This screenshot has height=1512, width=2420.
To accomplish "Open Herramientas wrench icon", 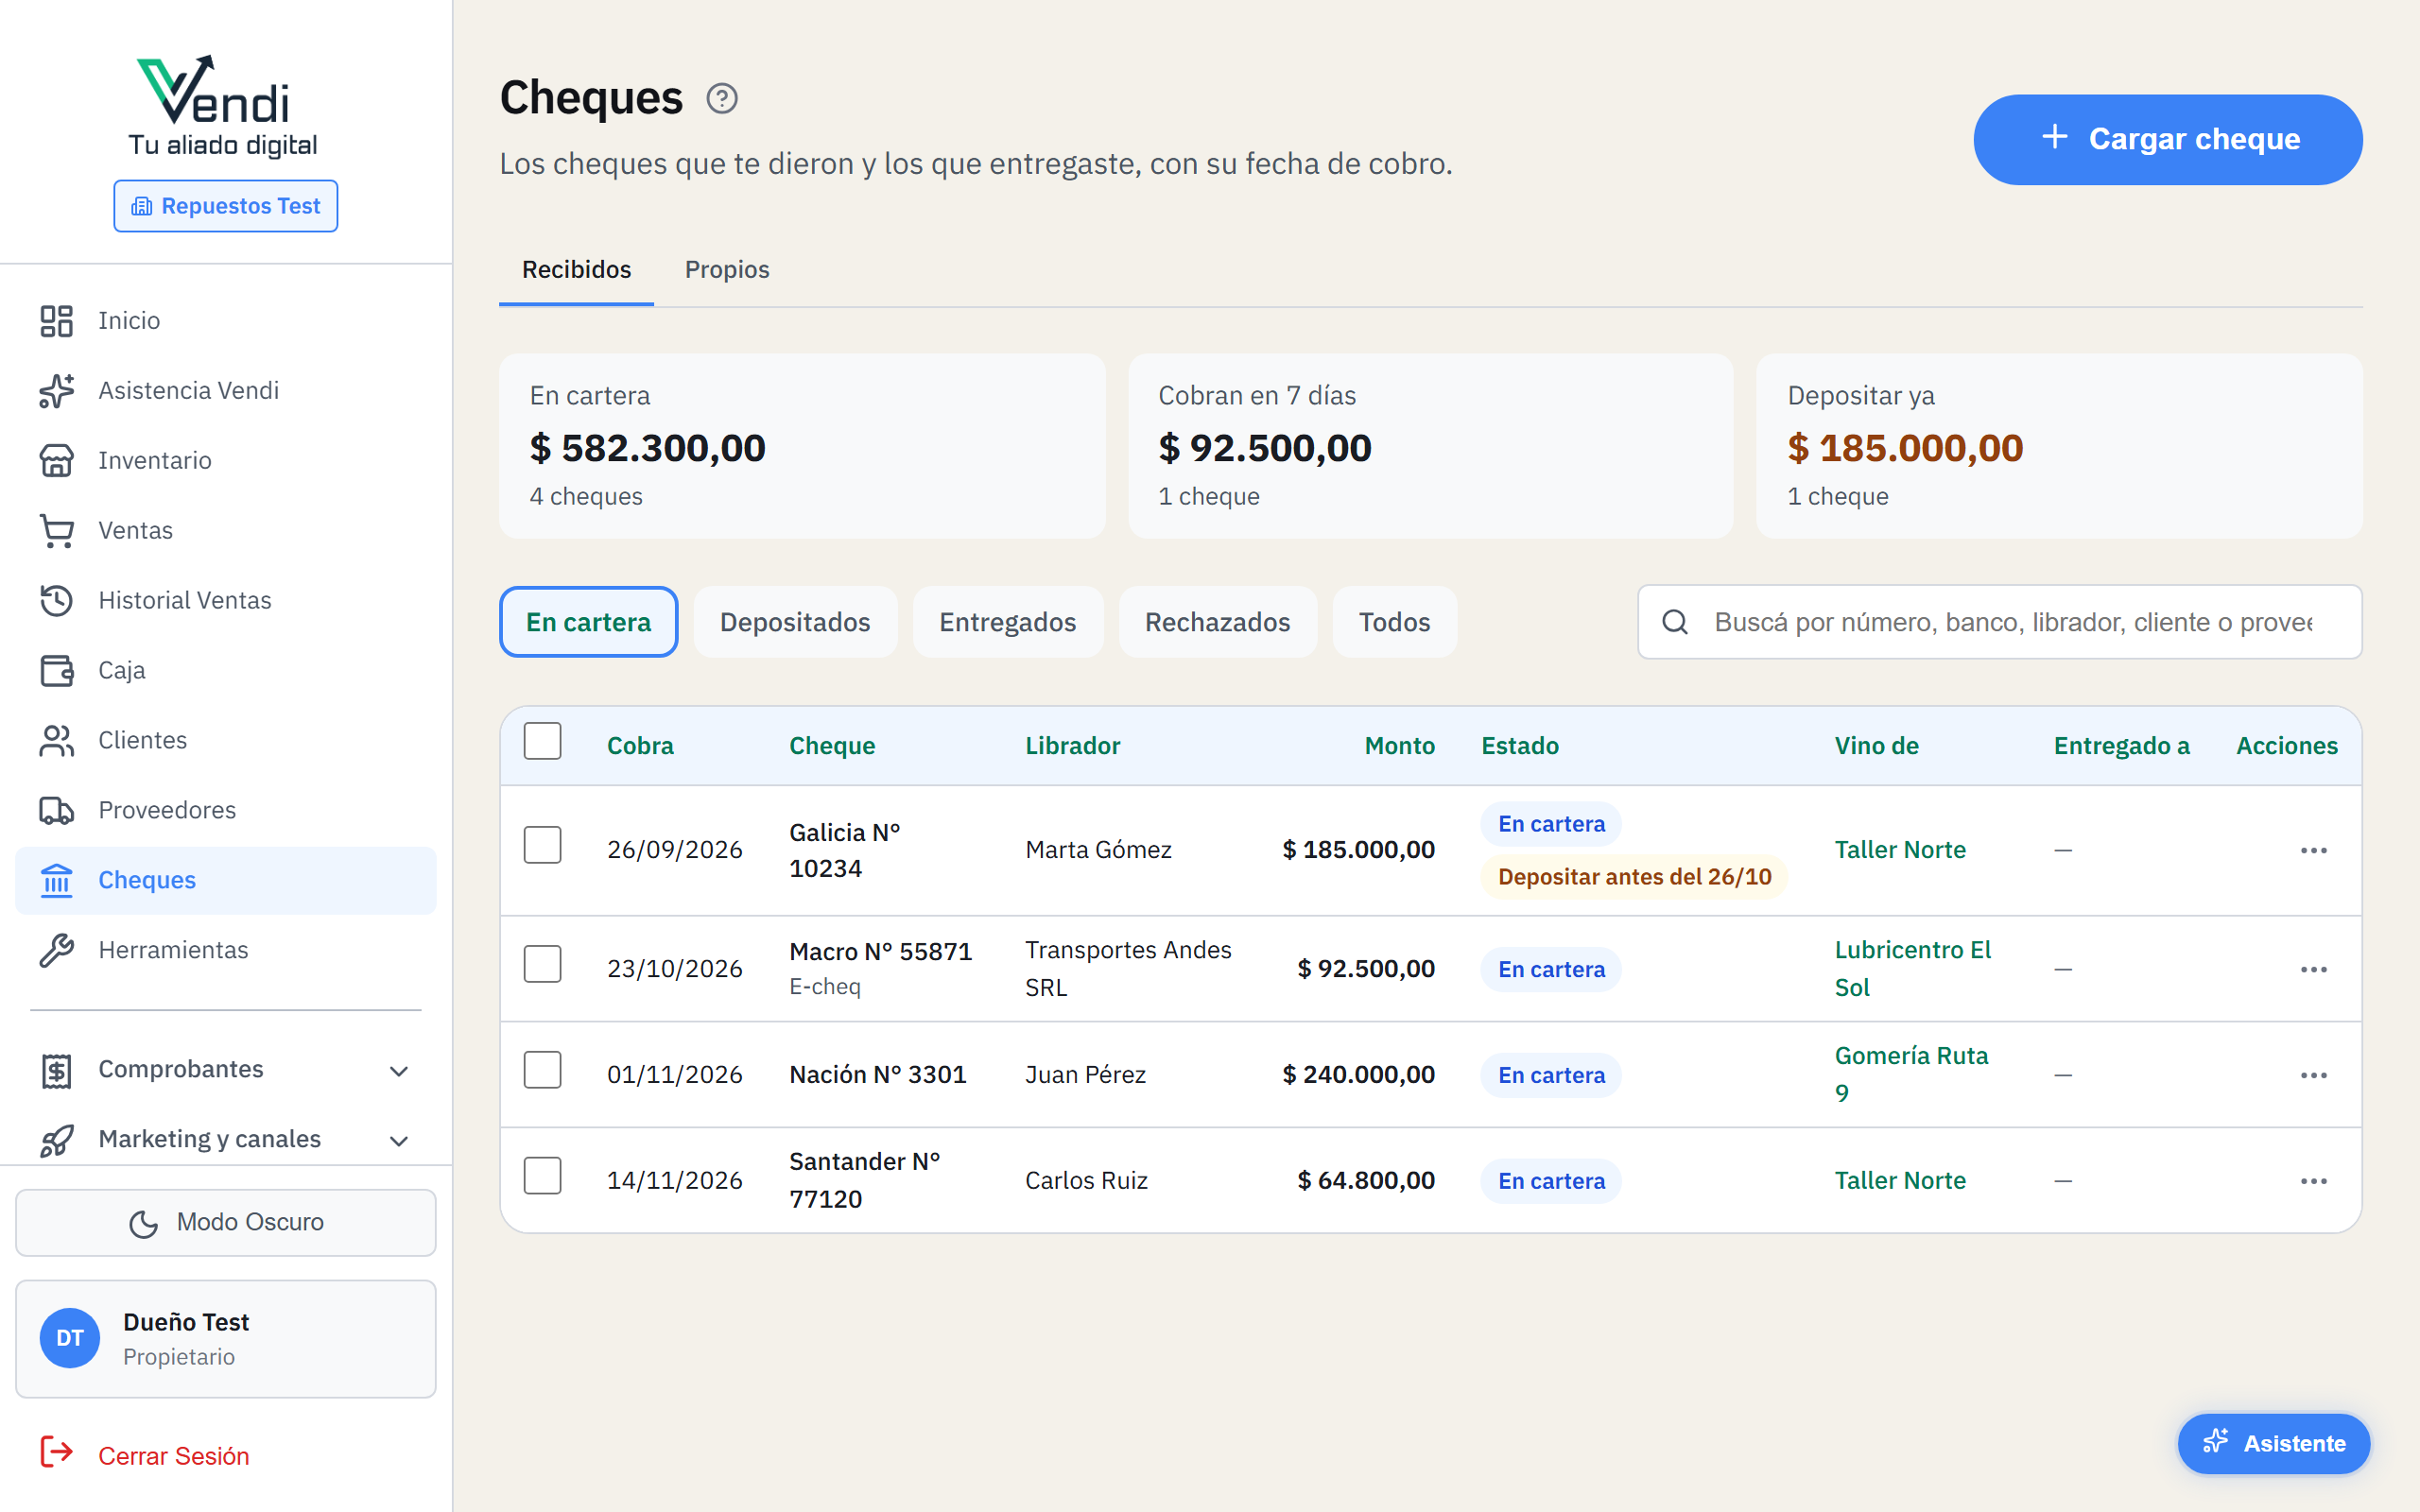I will tap(57, 951).
